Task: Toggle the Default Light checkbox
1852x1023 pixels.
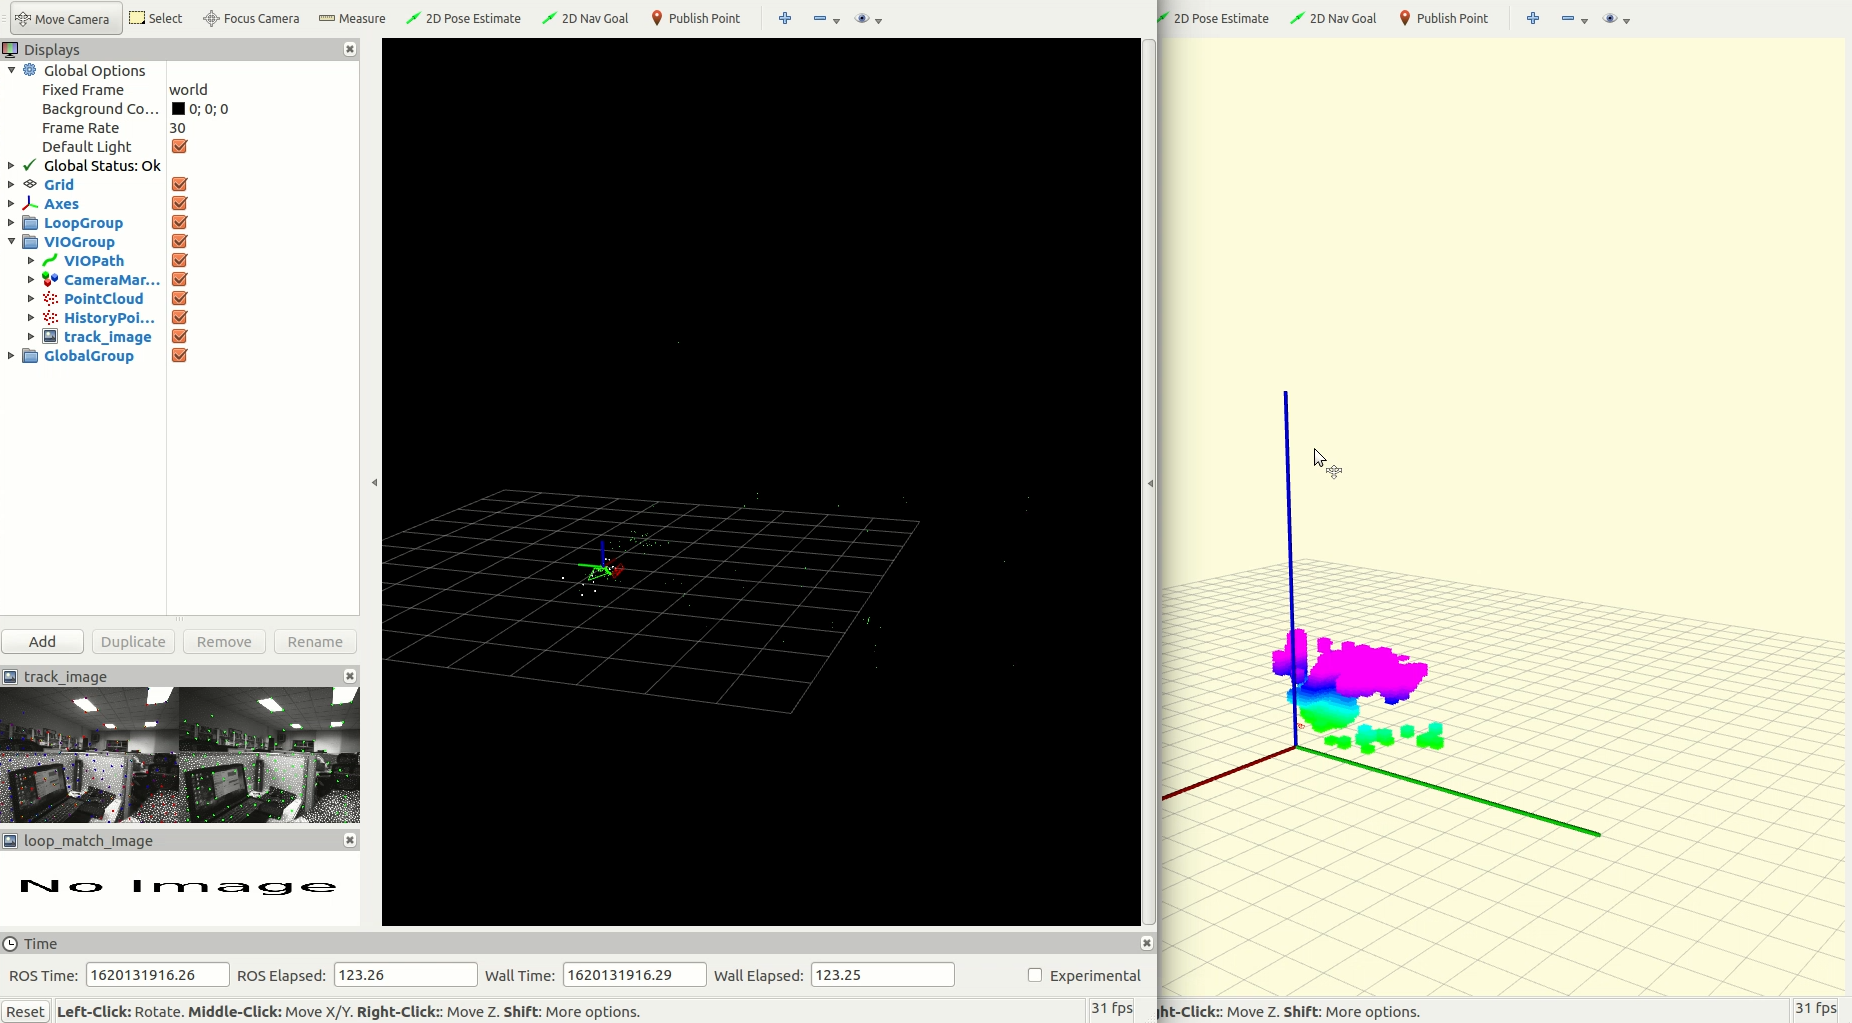Action: [x=180, y=146]
